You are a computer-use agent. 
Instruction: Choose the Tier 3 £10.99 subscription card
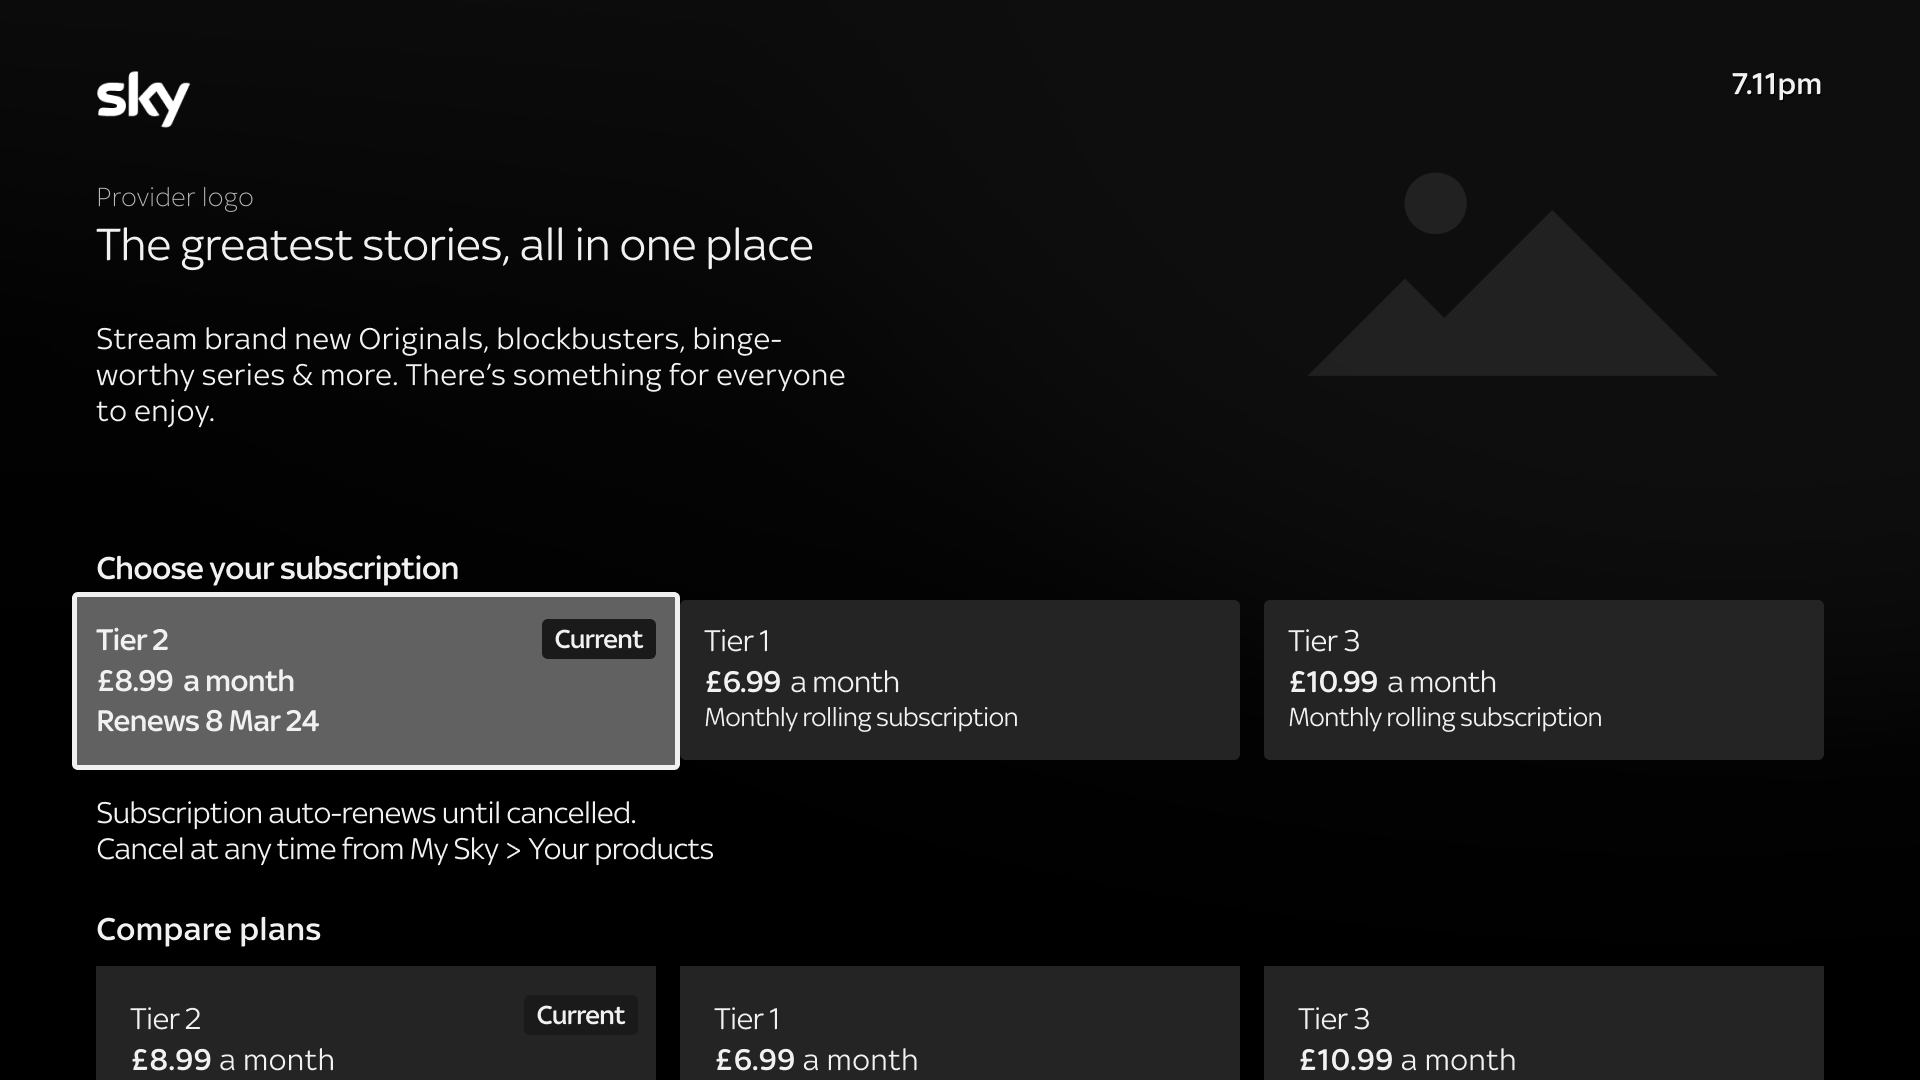1544,680
